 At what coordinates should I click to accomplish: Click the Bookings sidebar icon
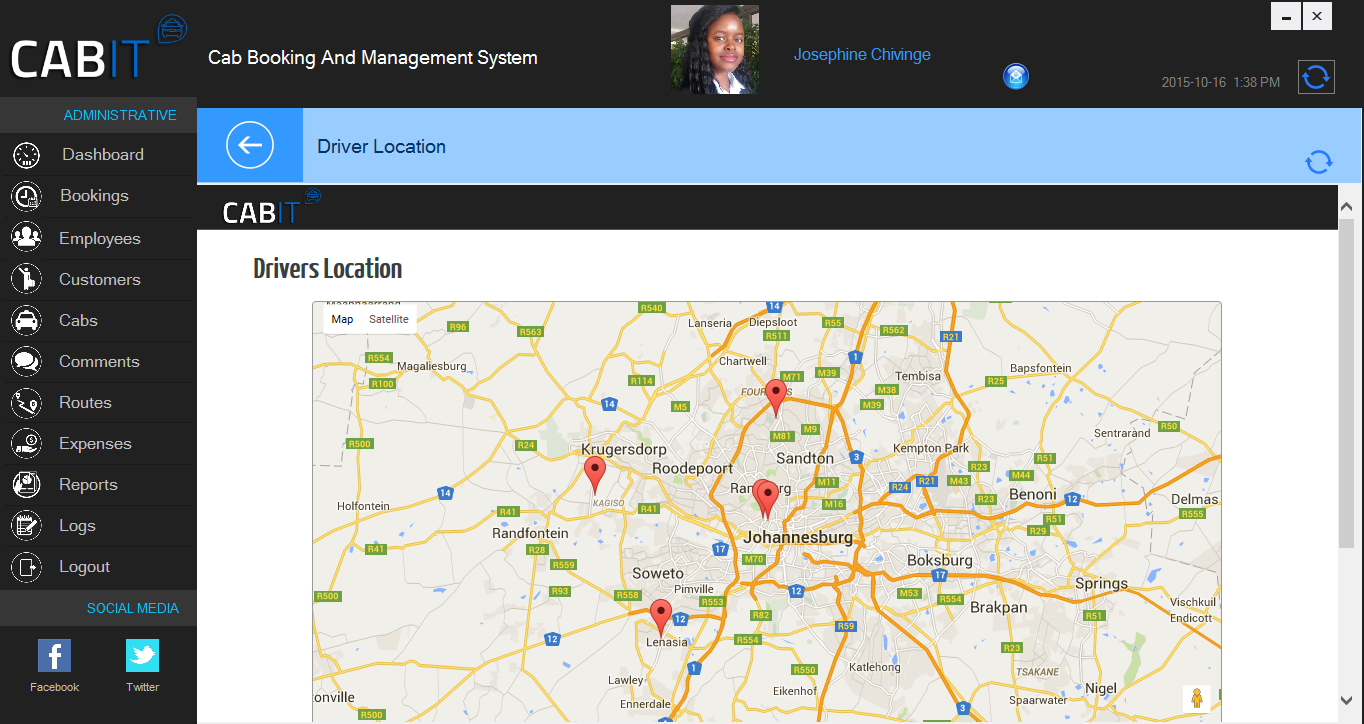pyautogui.click(x=26, y=196)
